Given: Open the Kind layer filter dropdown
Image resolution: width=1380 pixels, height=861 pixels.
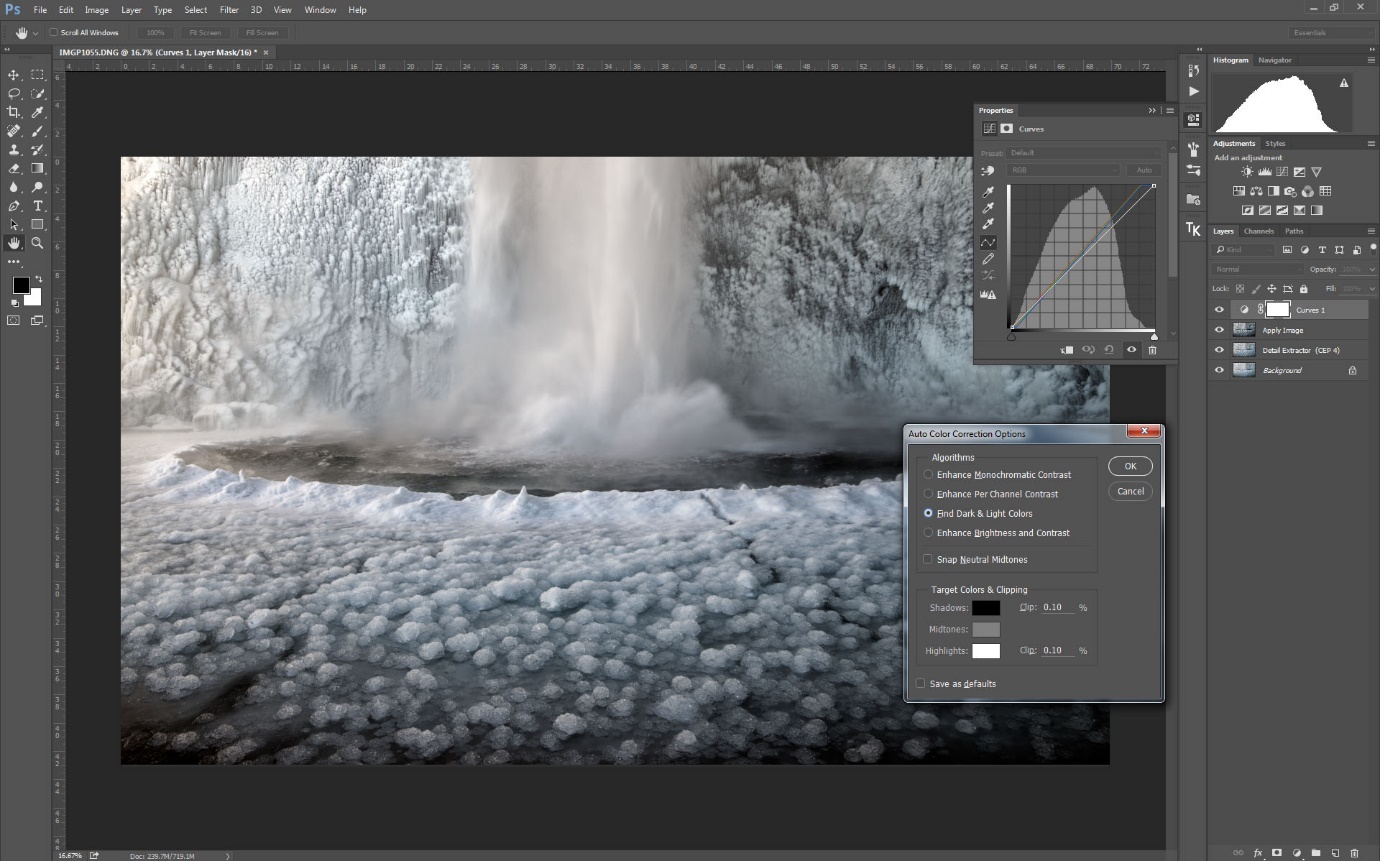Looking at the screenshot, I should click(1245, 250).
